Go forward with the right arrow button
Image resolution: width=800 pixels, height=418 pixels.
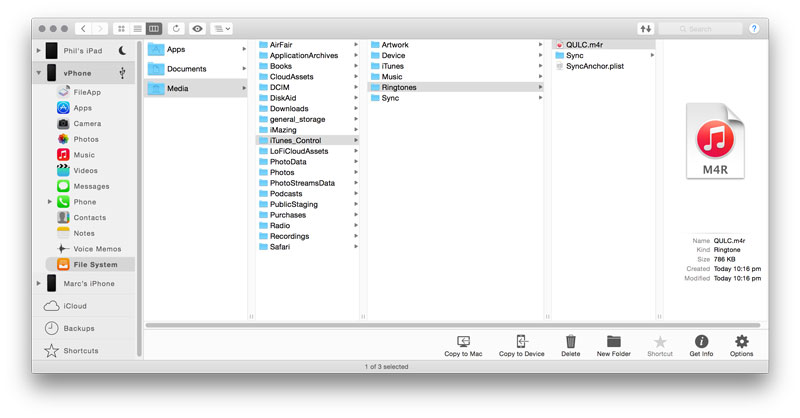[101, 29]
